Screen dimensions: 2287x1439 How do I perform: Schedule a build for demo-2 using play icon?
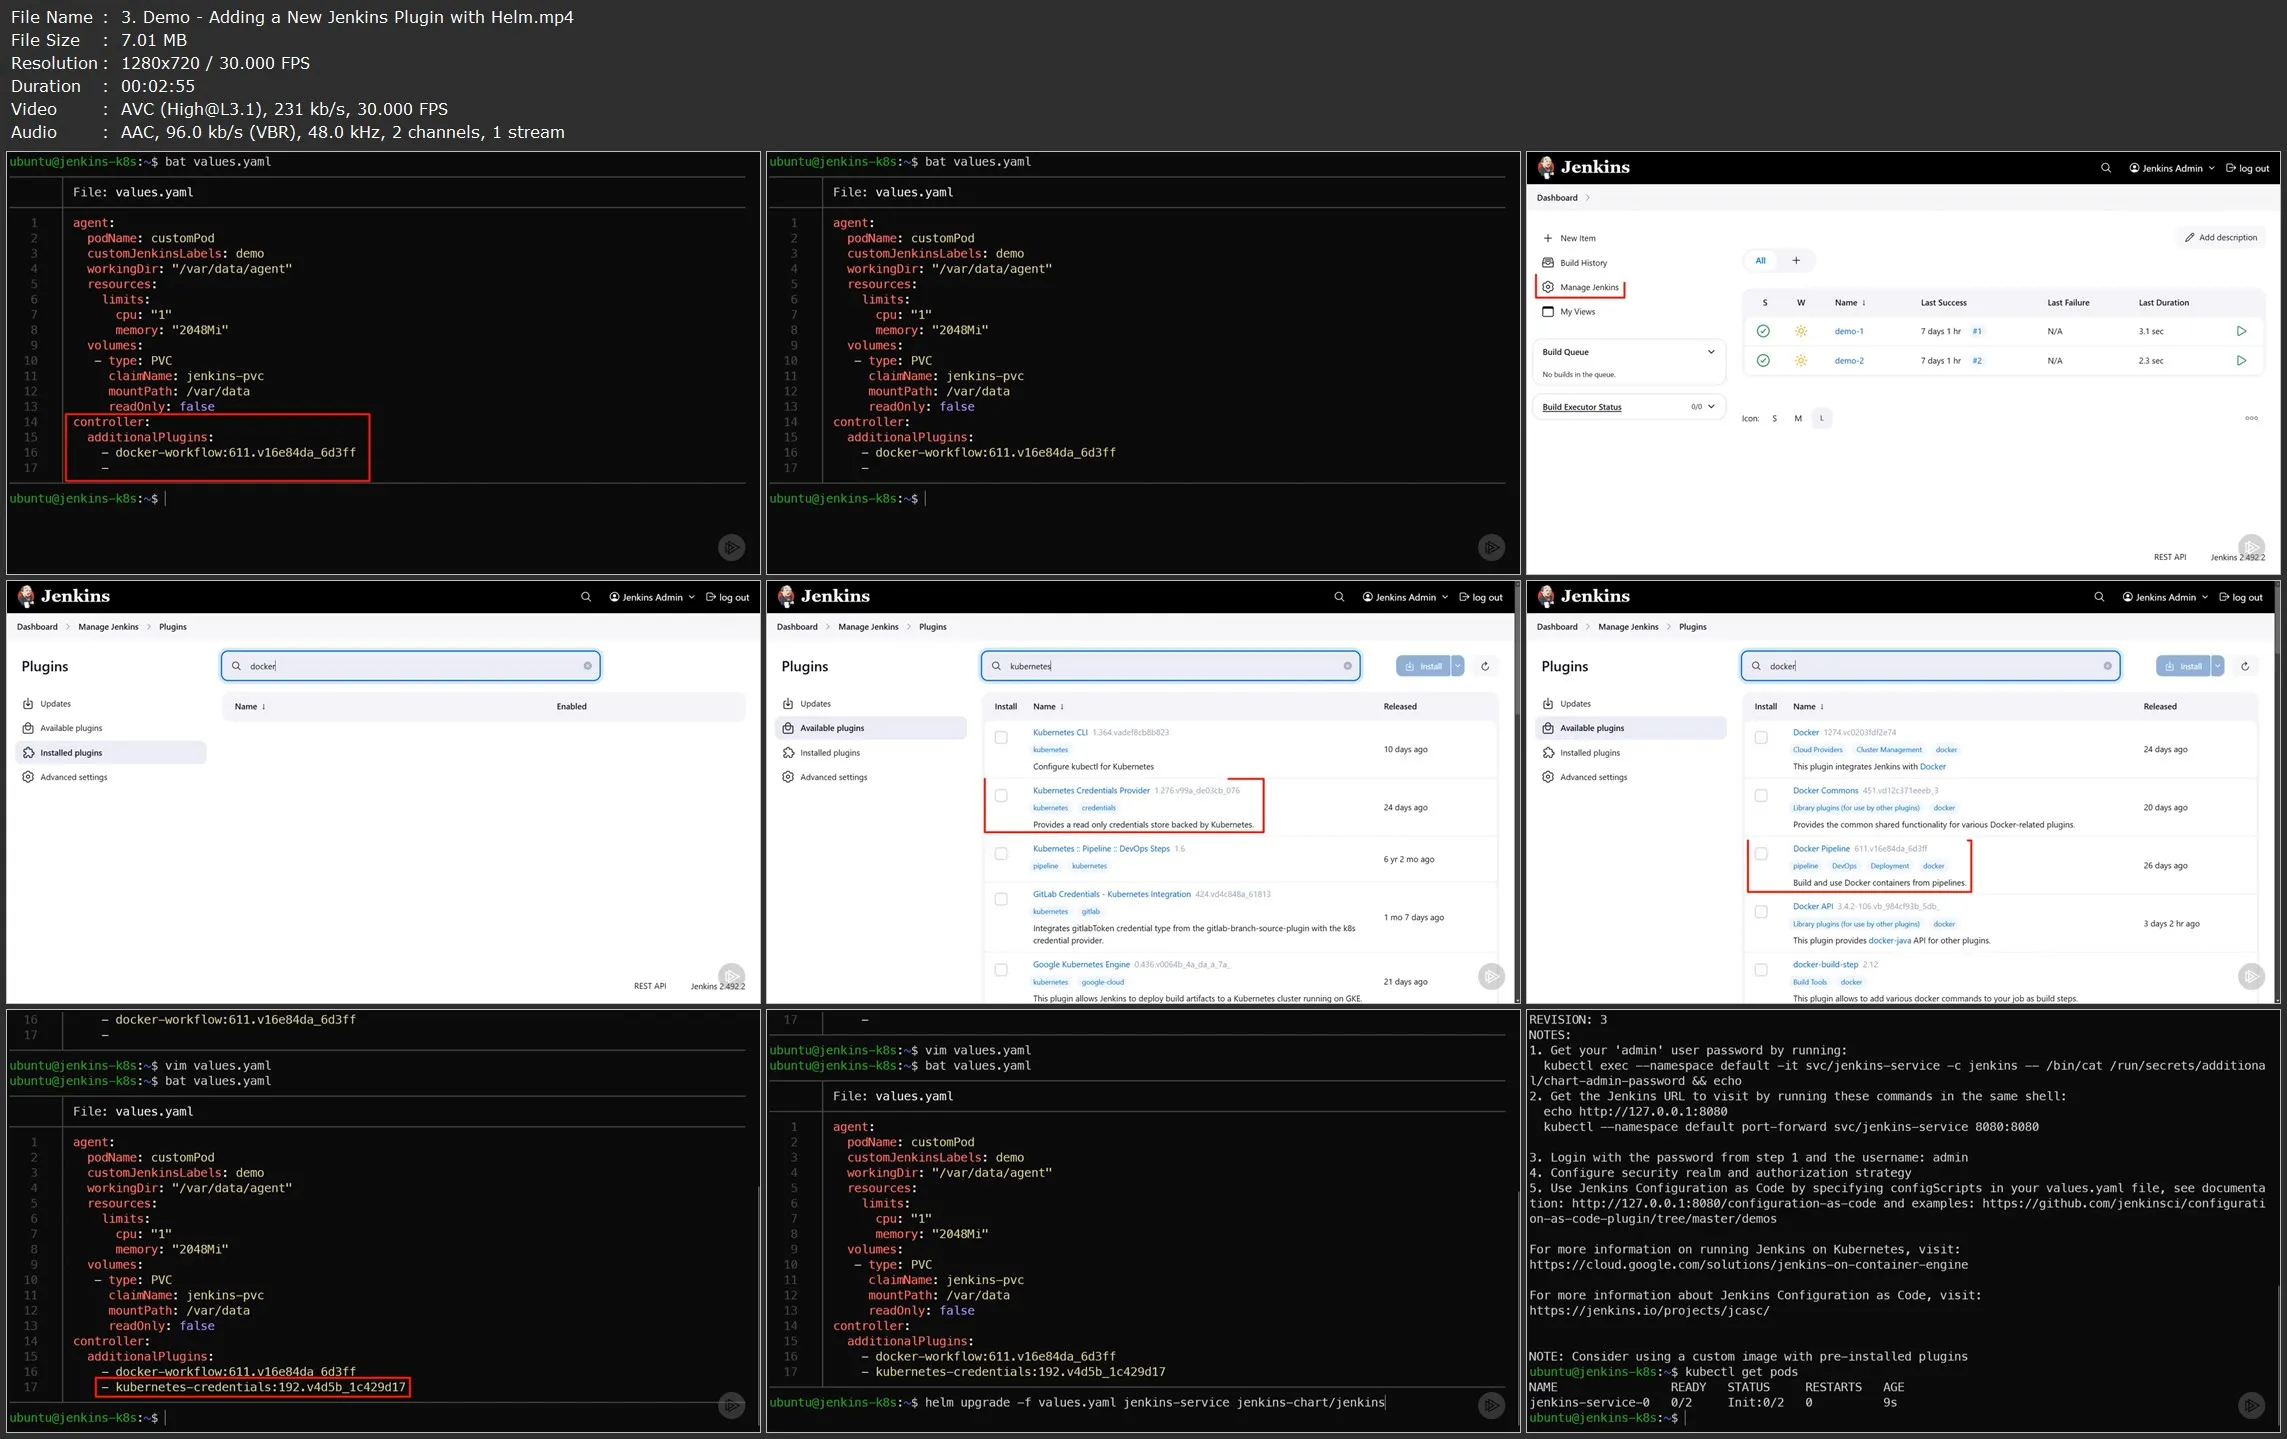pos(2241,361)
